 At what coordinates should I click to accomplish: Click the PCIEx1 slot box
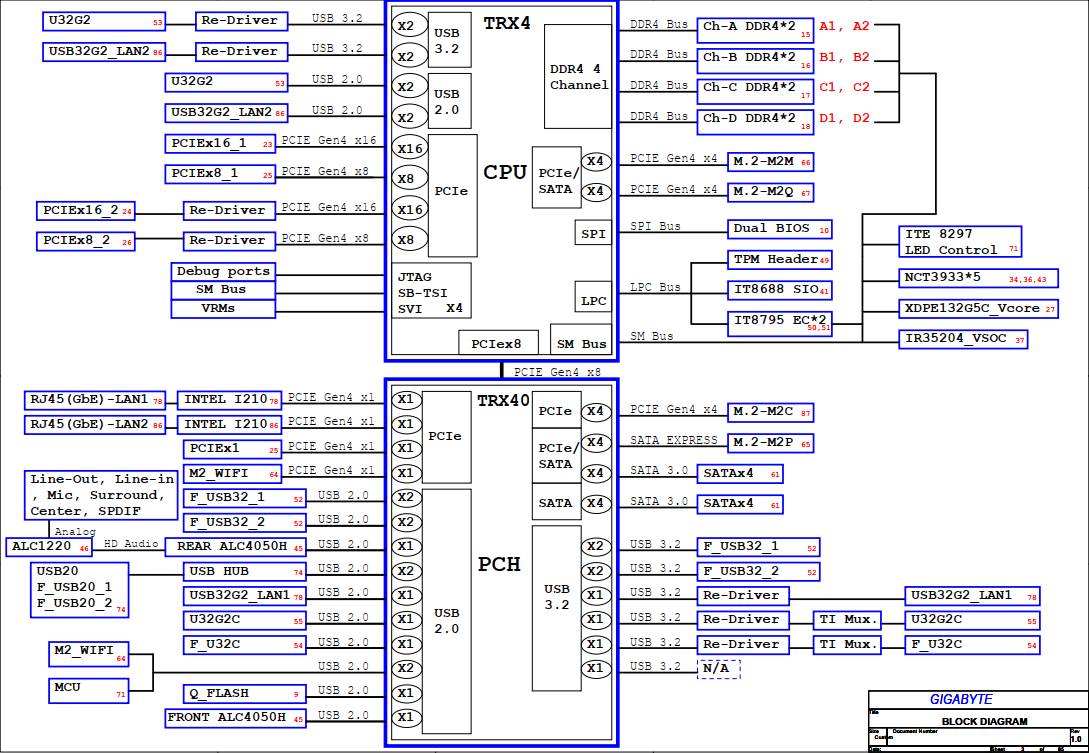(232, 449)
